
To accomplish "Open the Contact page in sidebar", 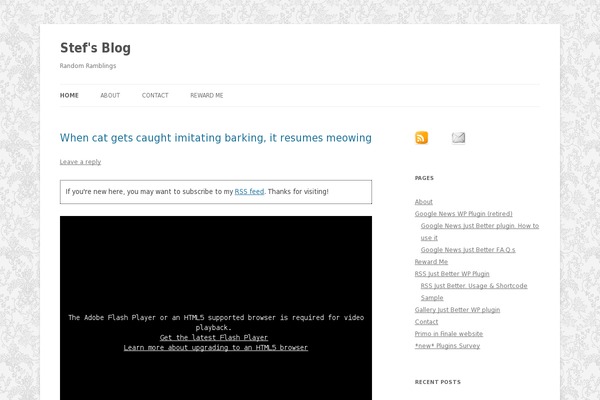I will (426, 322).
